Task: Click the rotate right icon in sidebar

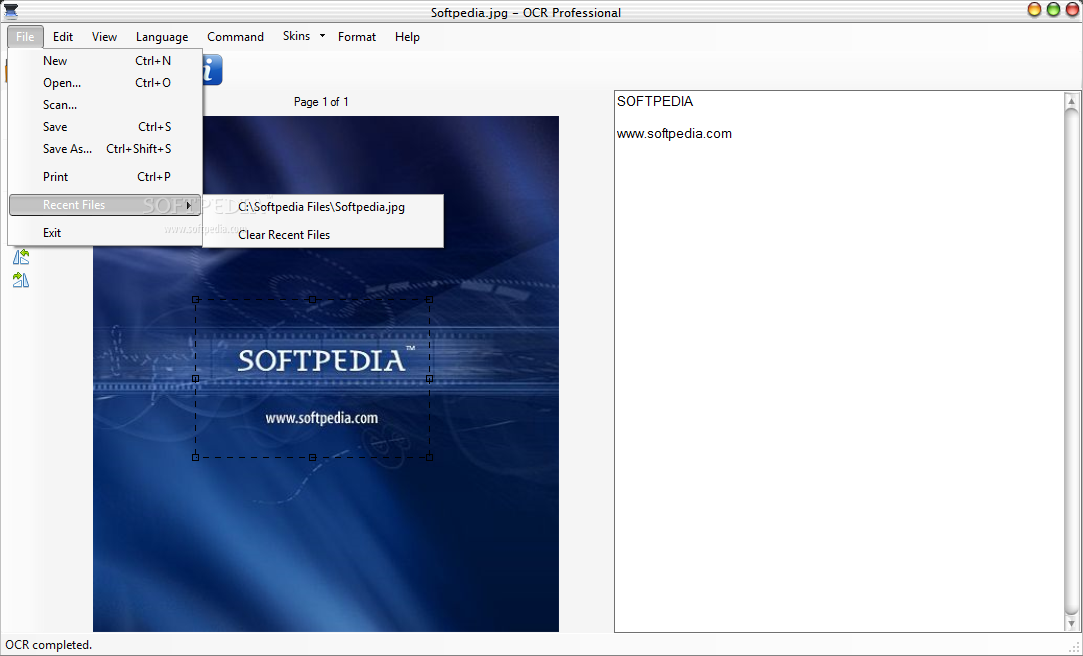Action: 21,280
